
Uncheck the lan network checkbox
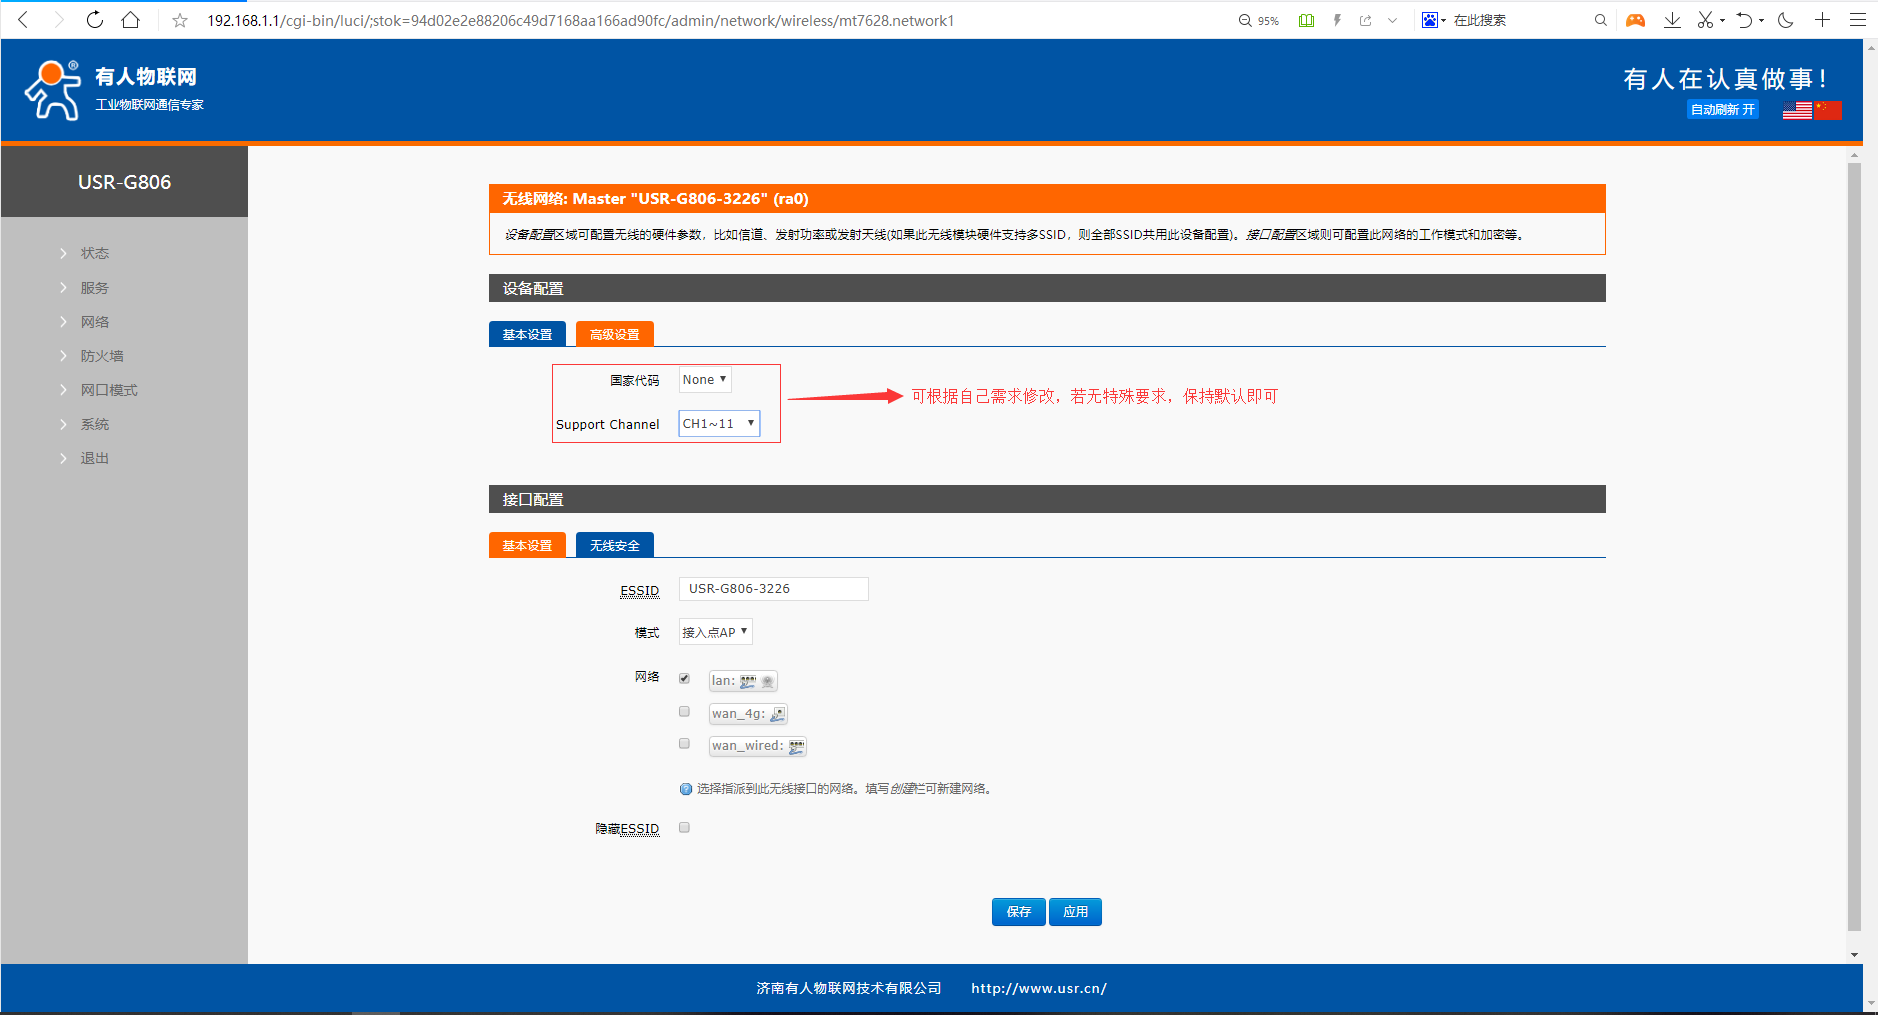pos(684,679)
